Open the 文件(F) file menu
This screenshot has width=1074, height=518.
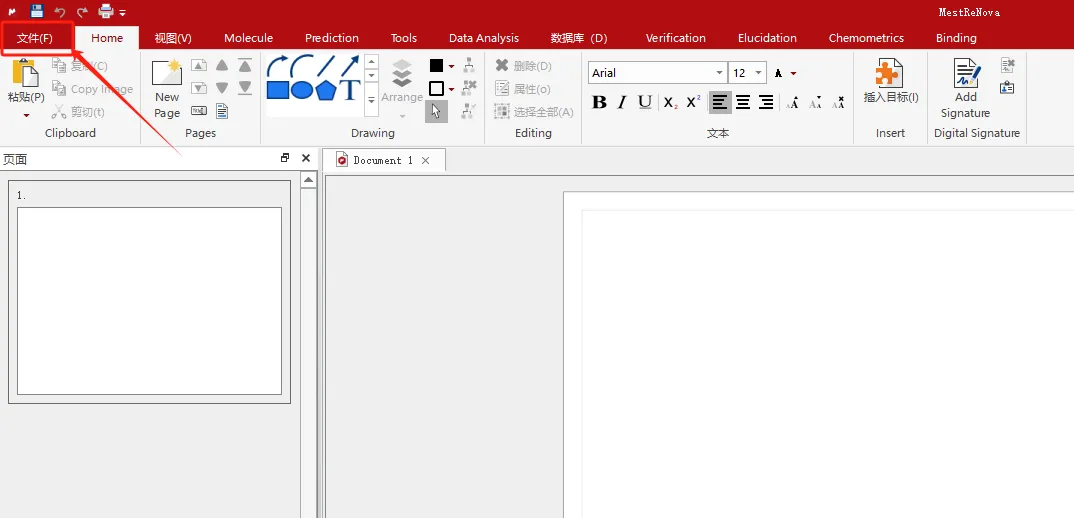click(36, 38)
